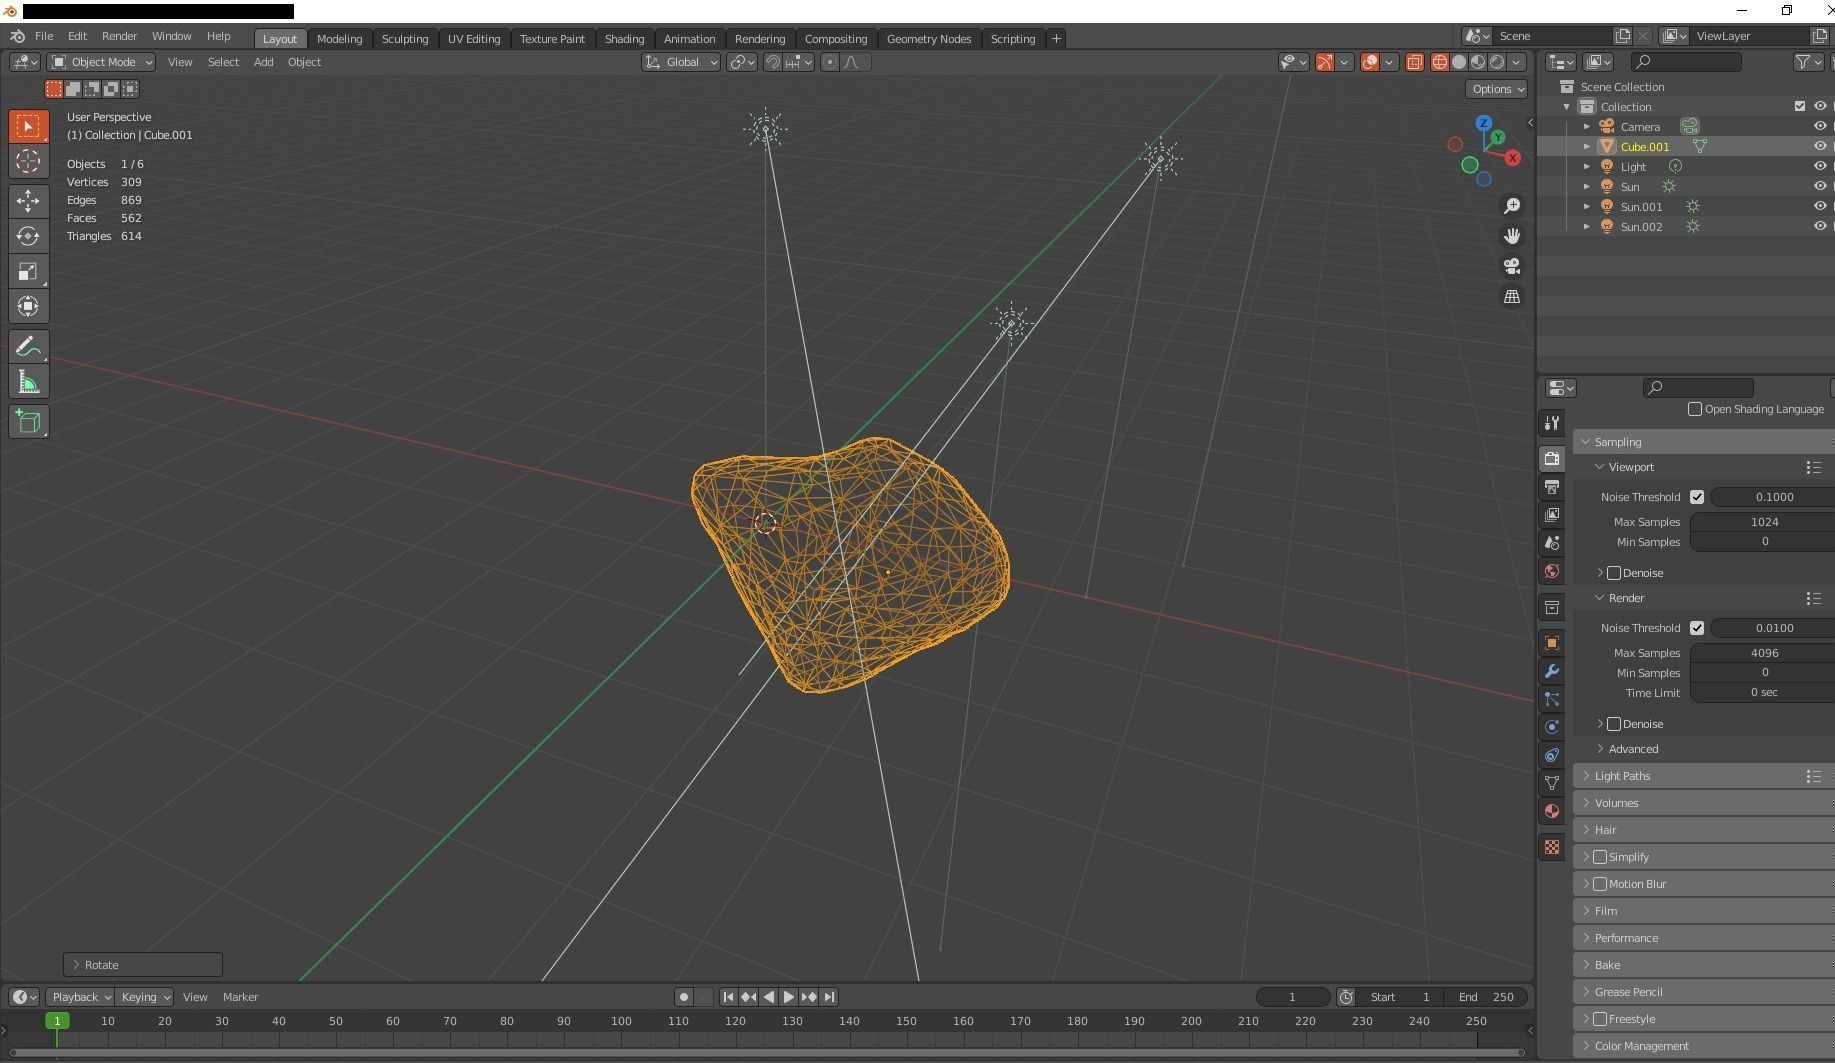Play animation forward button

(788, 997)
